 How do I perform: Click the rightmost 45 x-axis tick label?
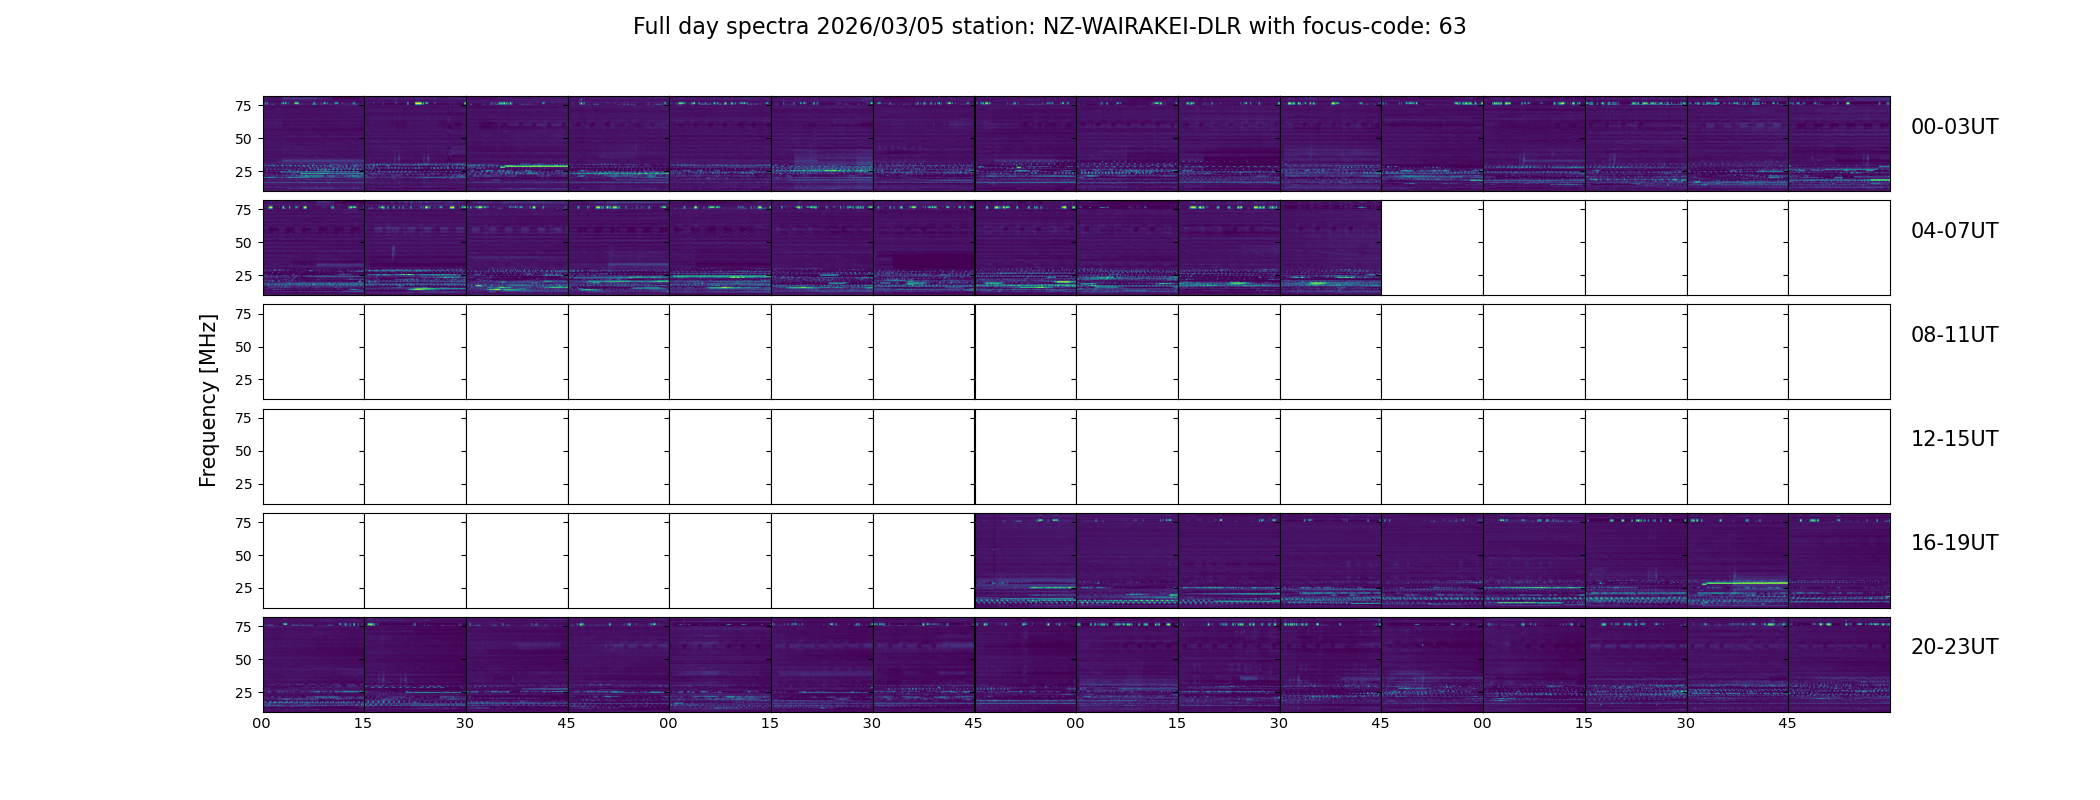click(1787, 723)
